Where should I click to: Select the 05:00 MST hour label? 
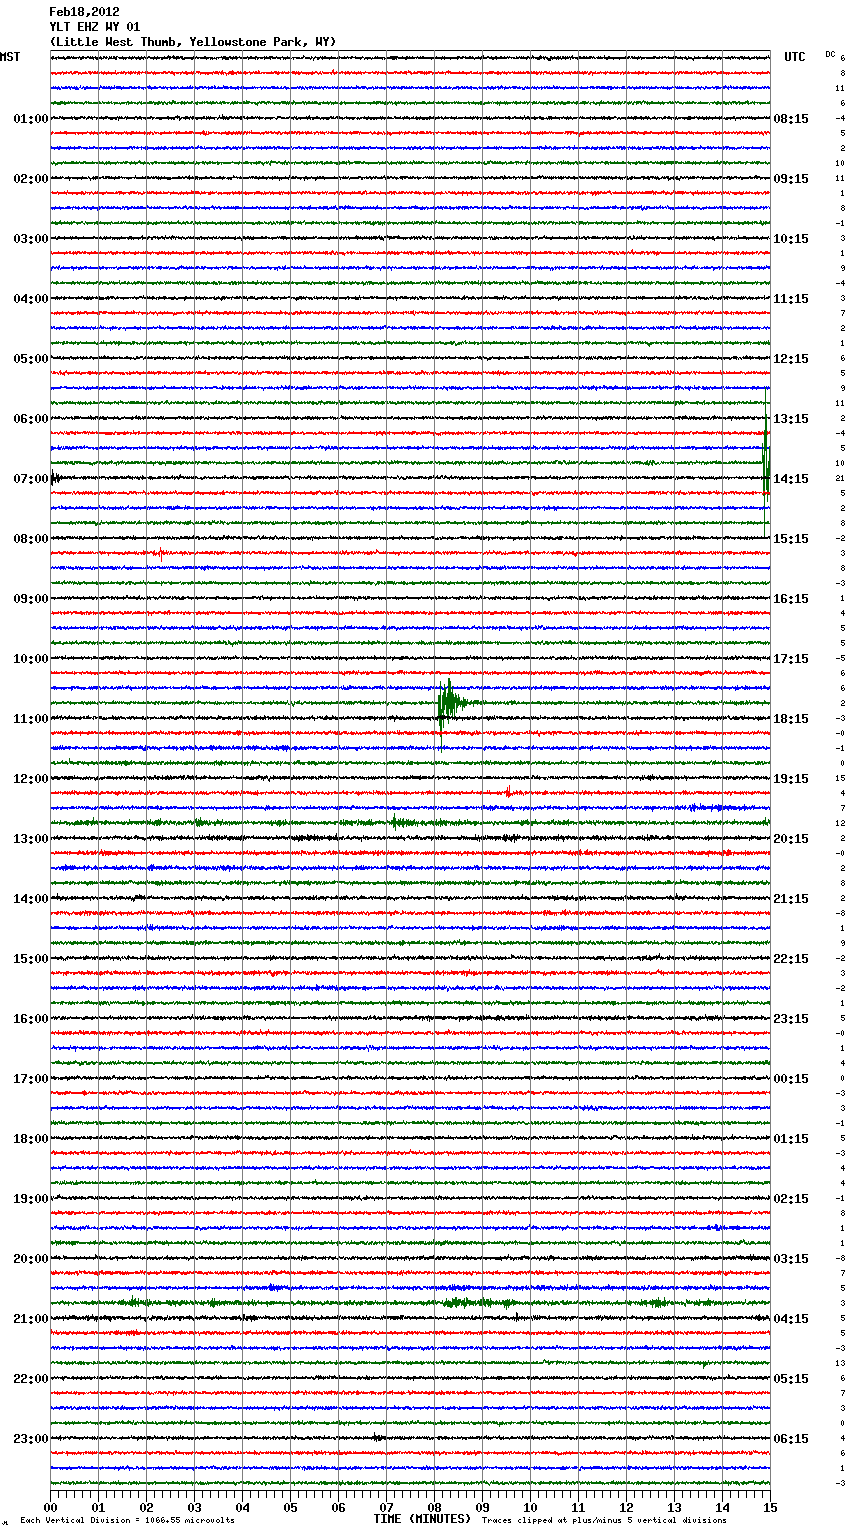(x=31, y=359)
